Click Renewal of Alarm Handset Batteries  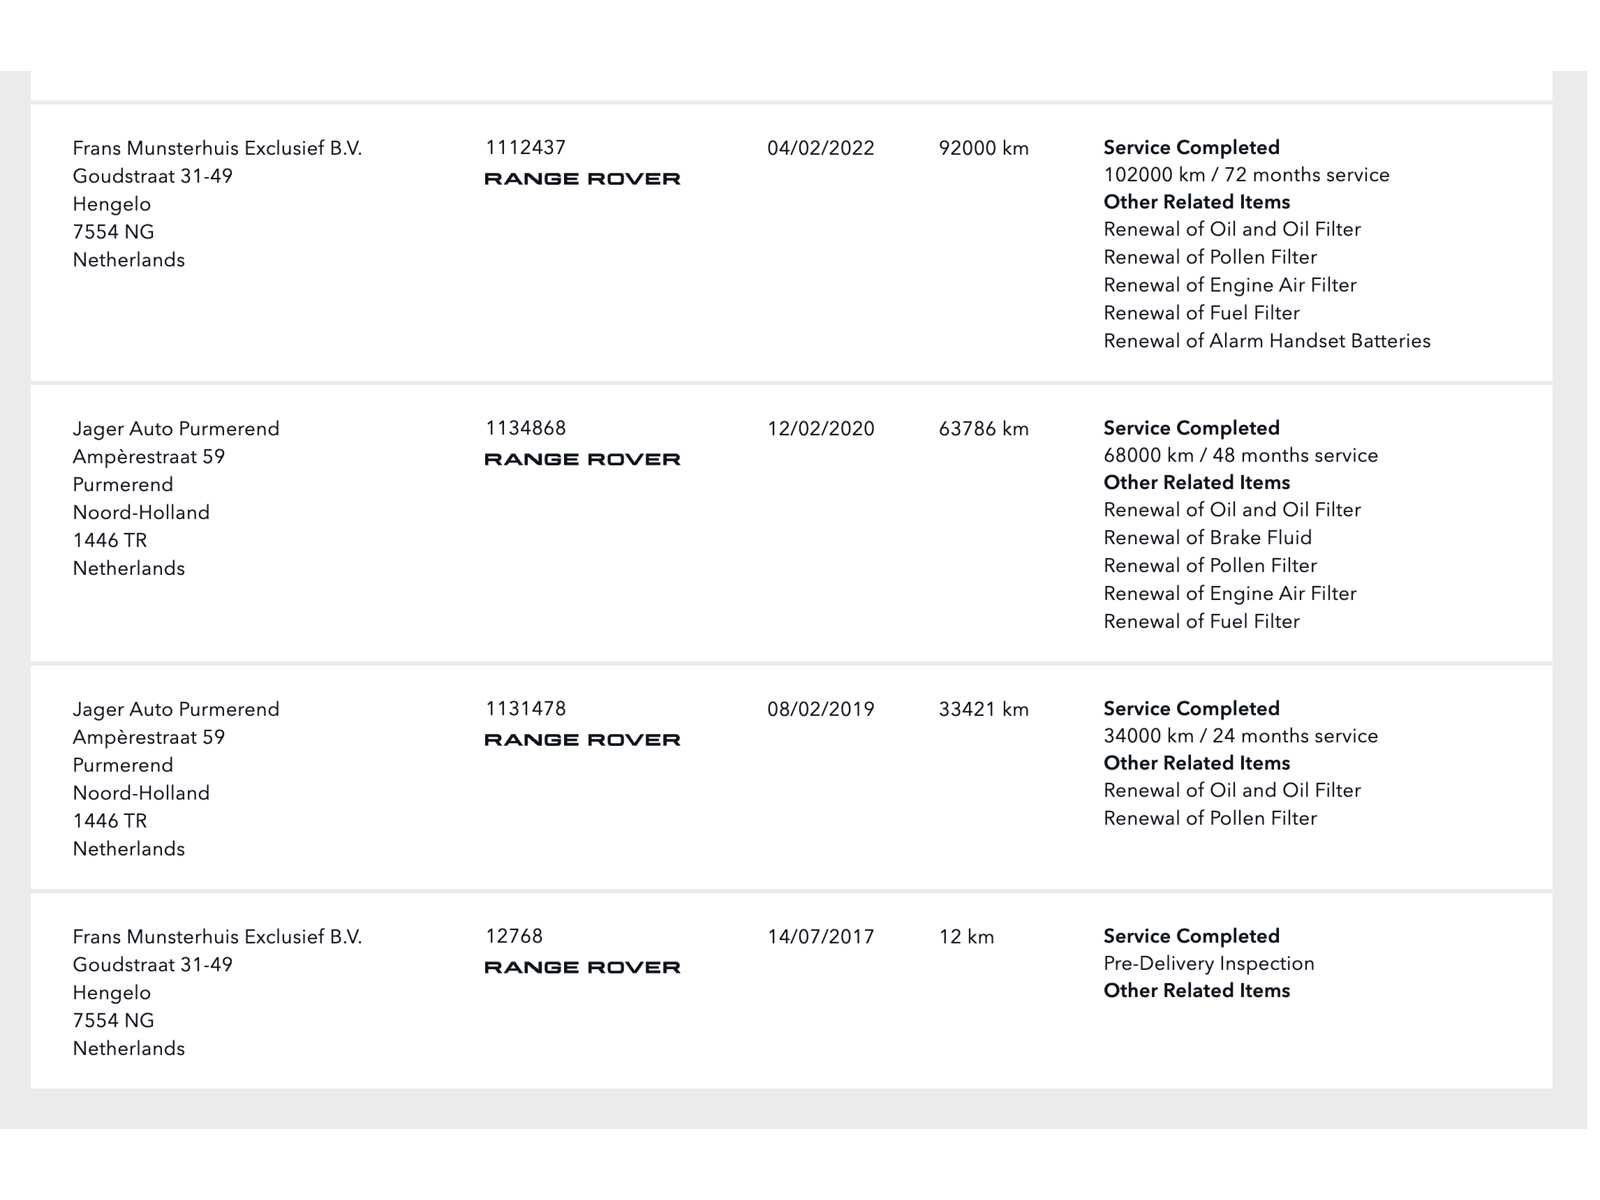[1267, 341]
